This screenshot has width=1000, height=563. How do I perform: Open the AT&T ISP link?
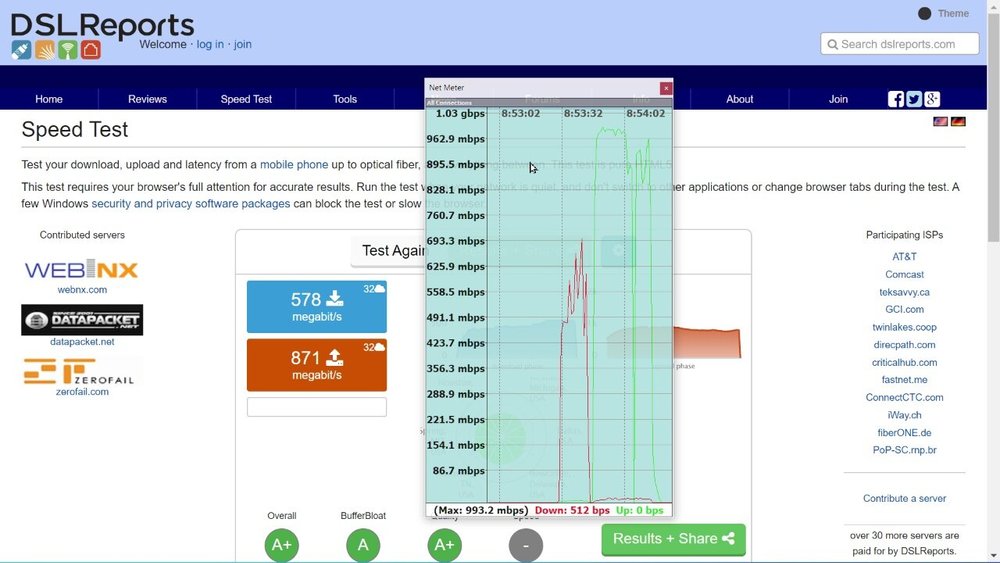pyautogui.click(x=904, y=256)
